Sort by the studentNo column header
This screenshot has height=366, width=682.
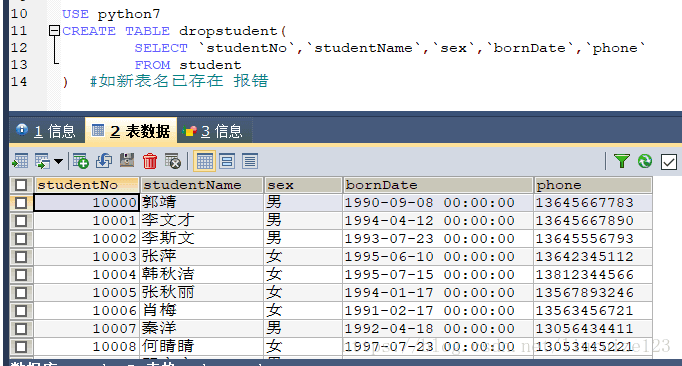(87, 185)
